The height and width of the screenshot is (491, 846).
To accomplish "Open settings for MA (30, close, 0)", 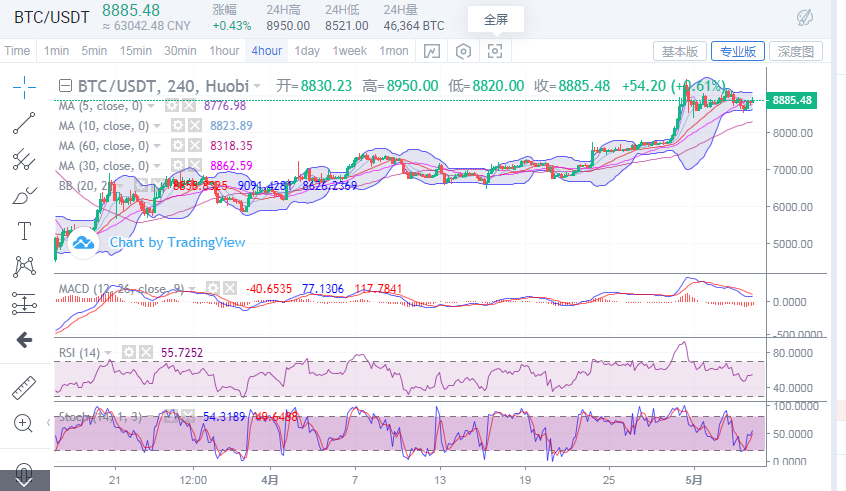I will click(178, 166).
